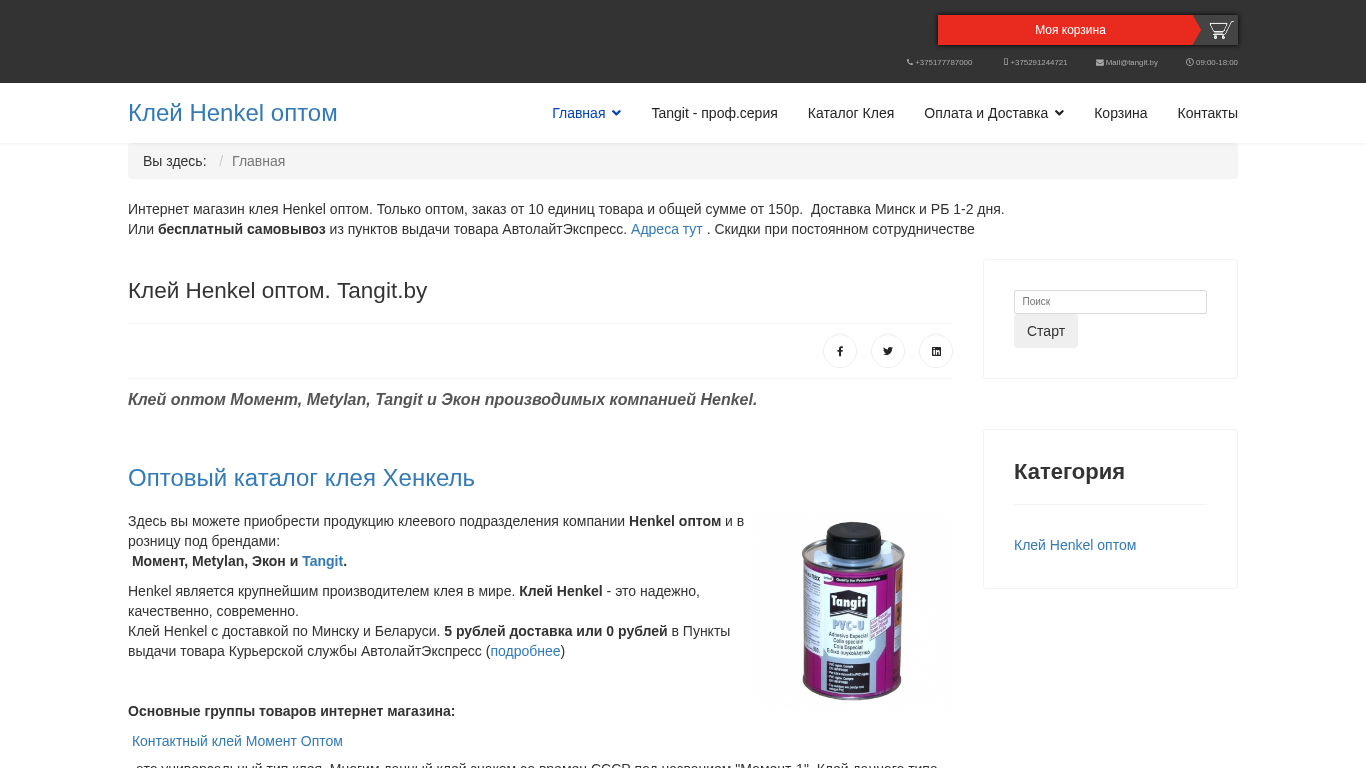Screen dimensions: 1366x768
Task: Focus the Поиск search field
Action: tap(1110, 301)
